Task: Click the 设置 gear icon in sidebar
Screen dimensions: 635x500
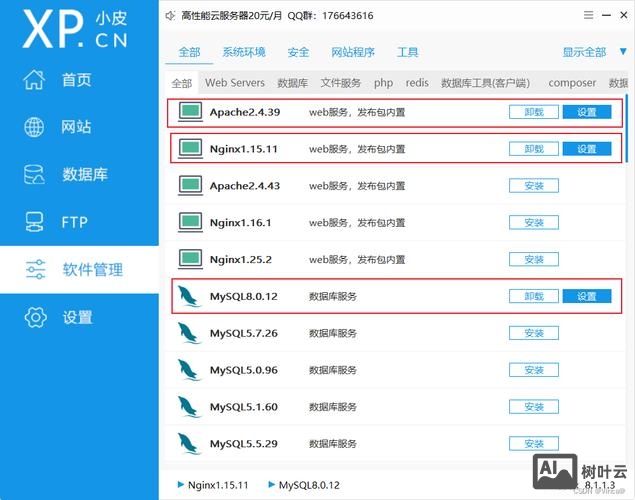Action: point(36,317)
